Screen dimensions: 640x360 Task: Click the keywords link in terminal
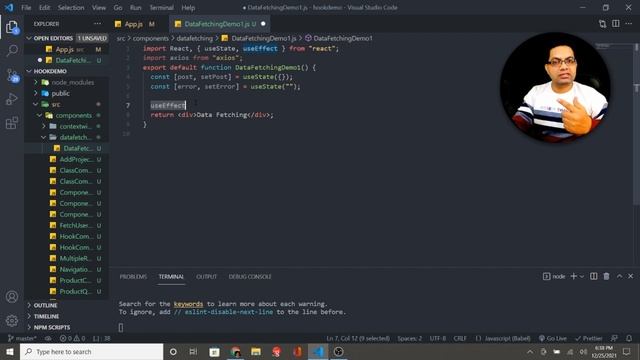click(188, 304)
